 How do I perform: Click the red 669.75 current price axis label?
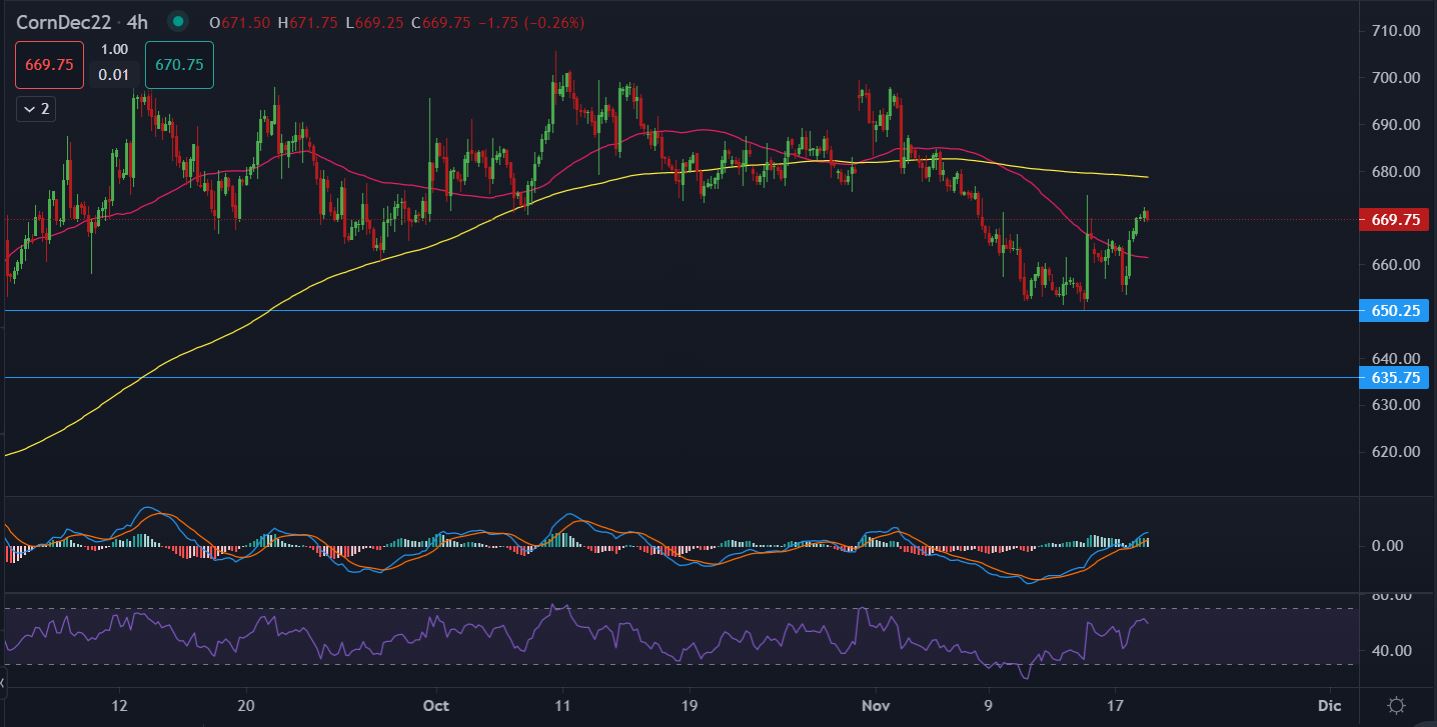(x=1394, y=220)
